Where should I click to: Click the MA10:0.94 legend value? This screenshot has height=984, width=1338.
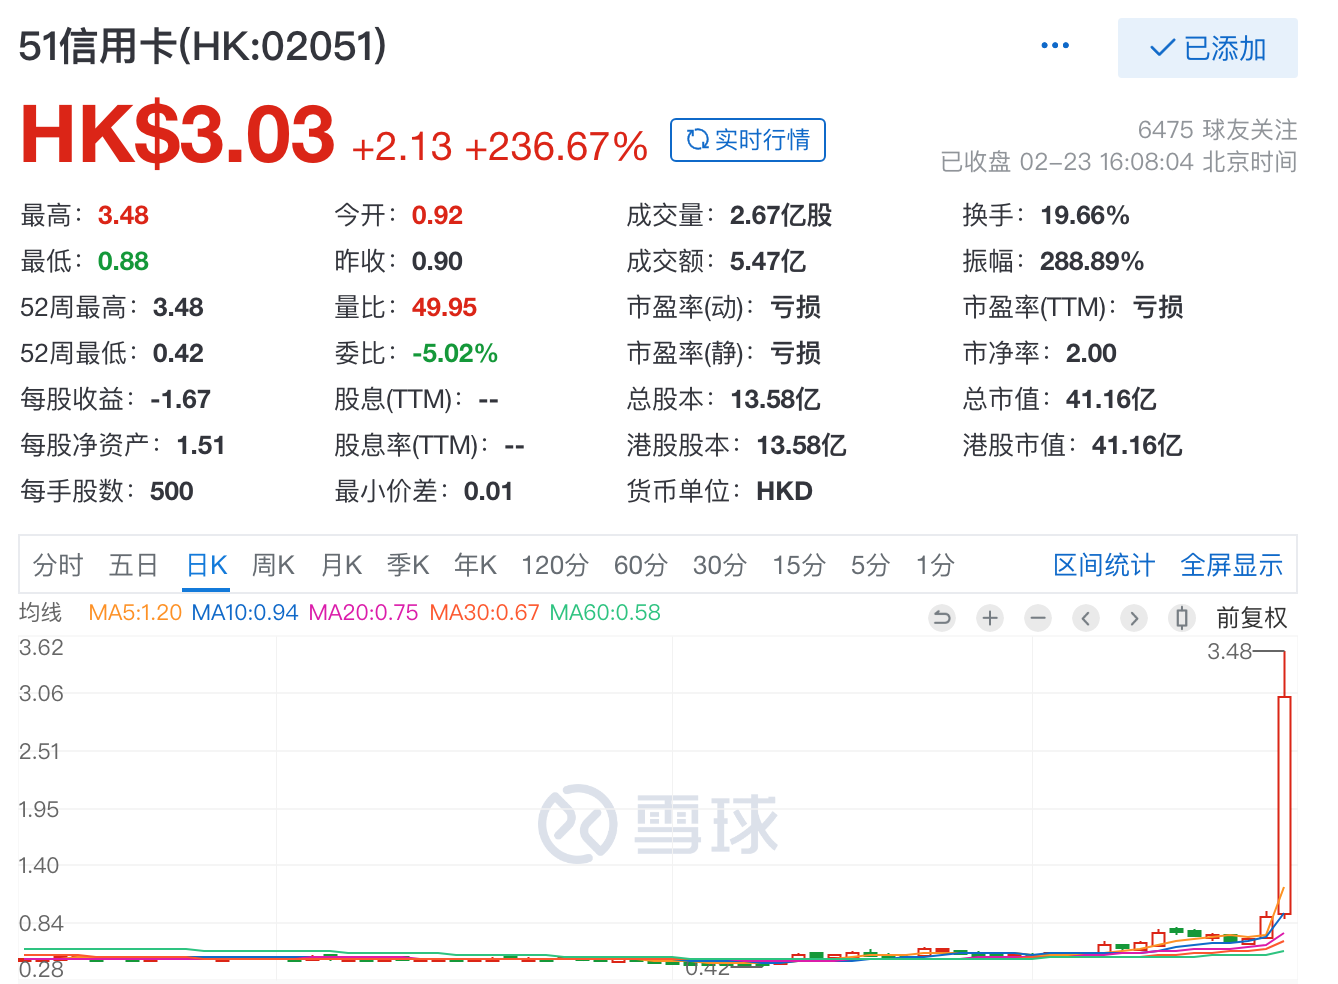(245, 612)
